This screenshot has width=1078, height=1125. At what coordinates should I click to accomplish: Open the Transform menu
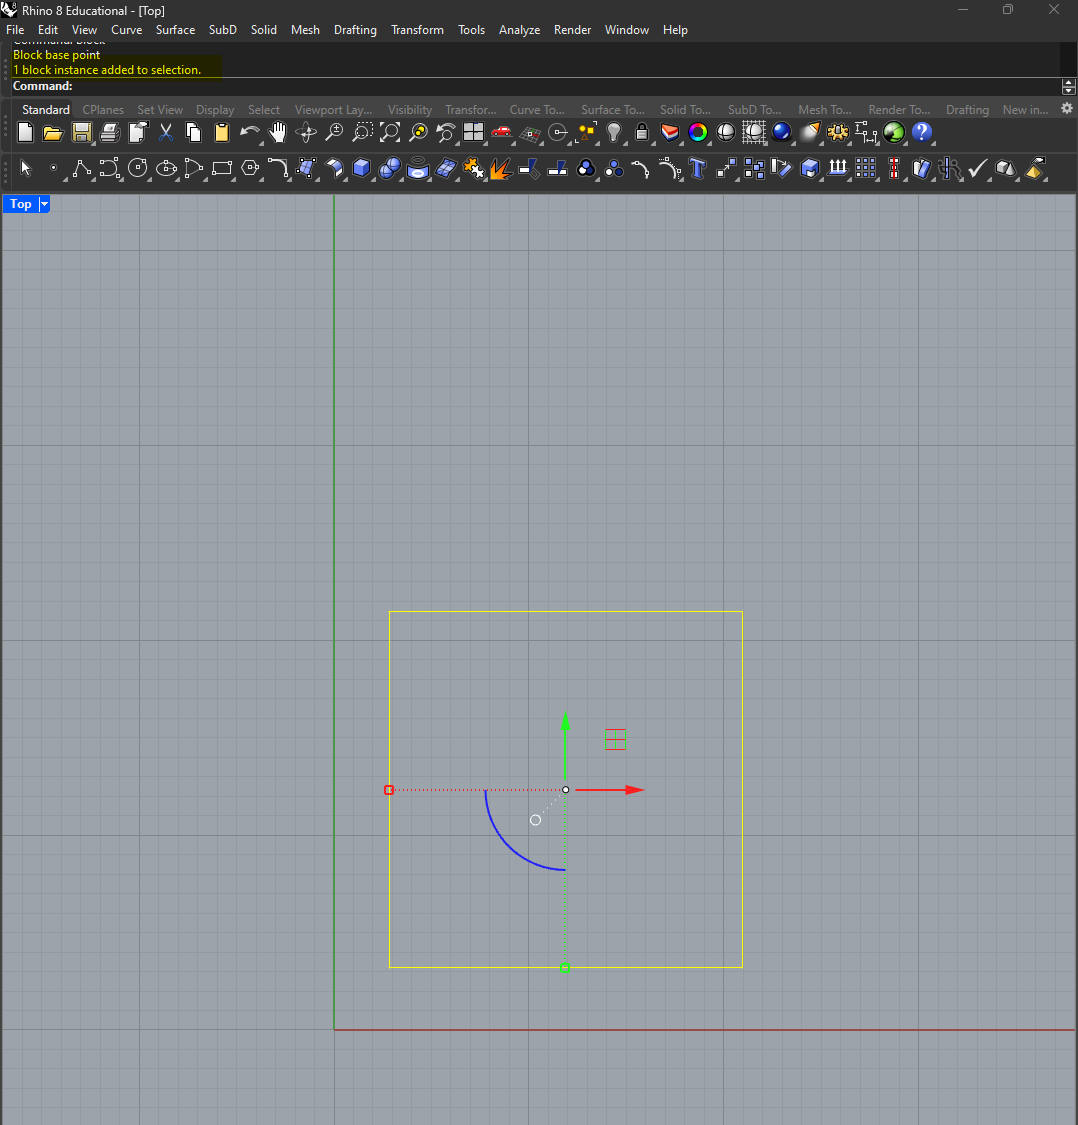click(417, 30)
